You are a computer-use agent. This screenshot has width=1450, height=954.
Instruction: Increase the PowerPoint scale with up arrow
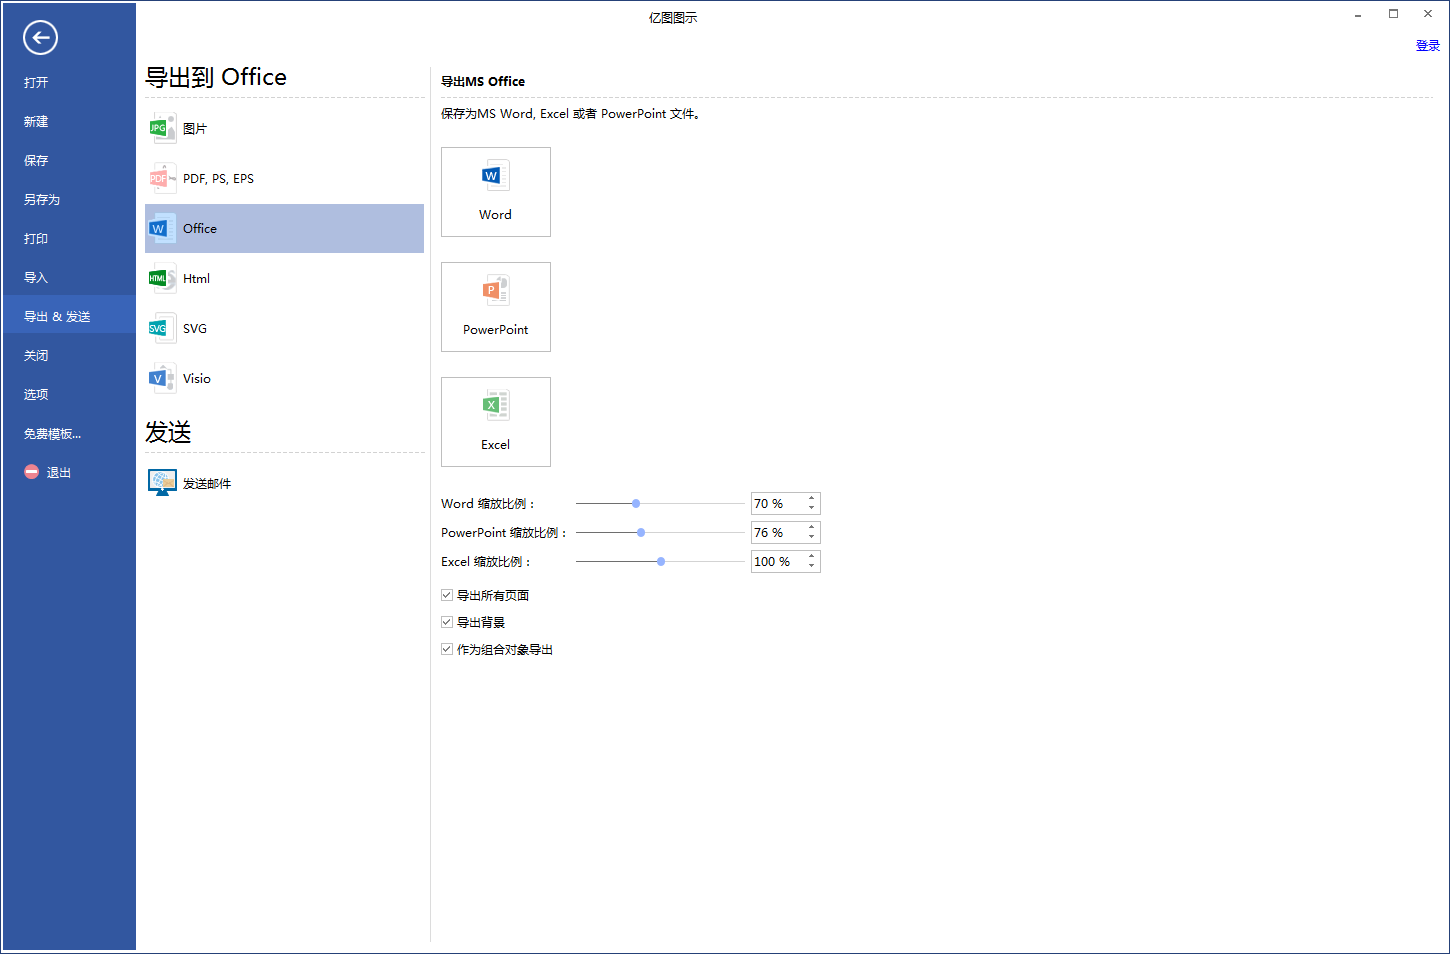pos(812,528)
